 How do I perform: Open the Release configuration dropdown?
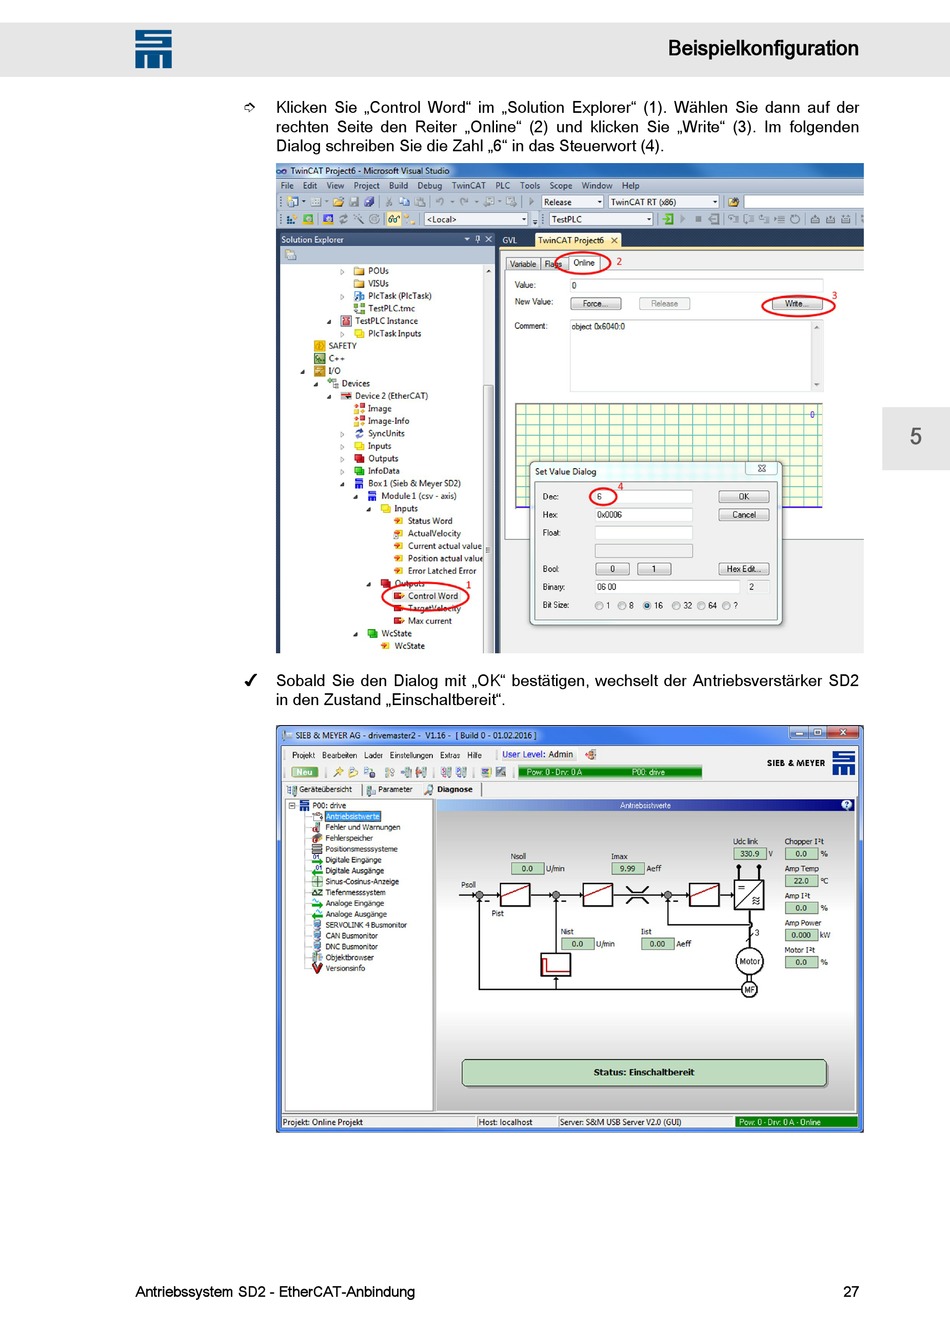pos(600,202)
